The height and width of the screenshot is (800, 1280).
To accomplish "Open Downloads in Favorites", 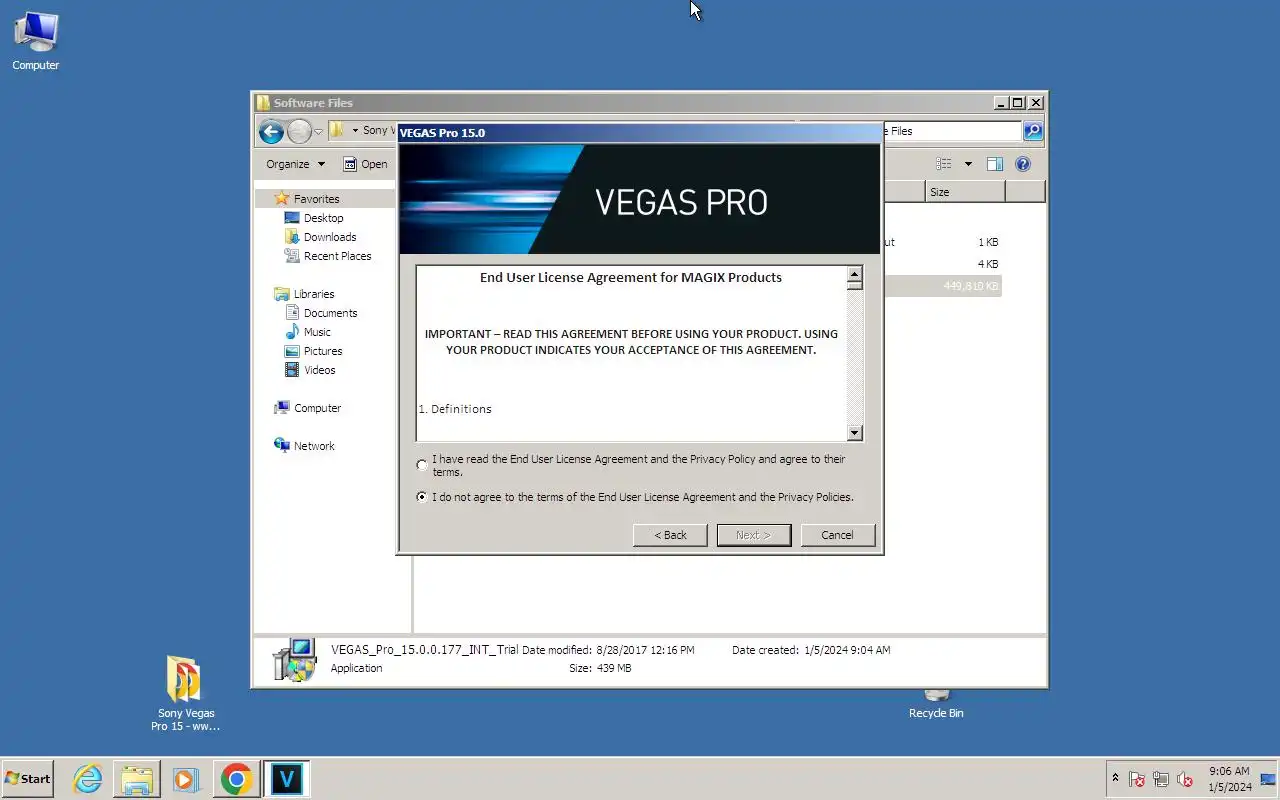I will coord(330,237).
